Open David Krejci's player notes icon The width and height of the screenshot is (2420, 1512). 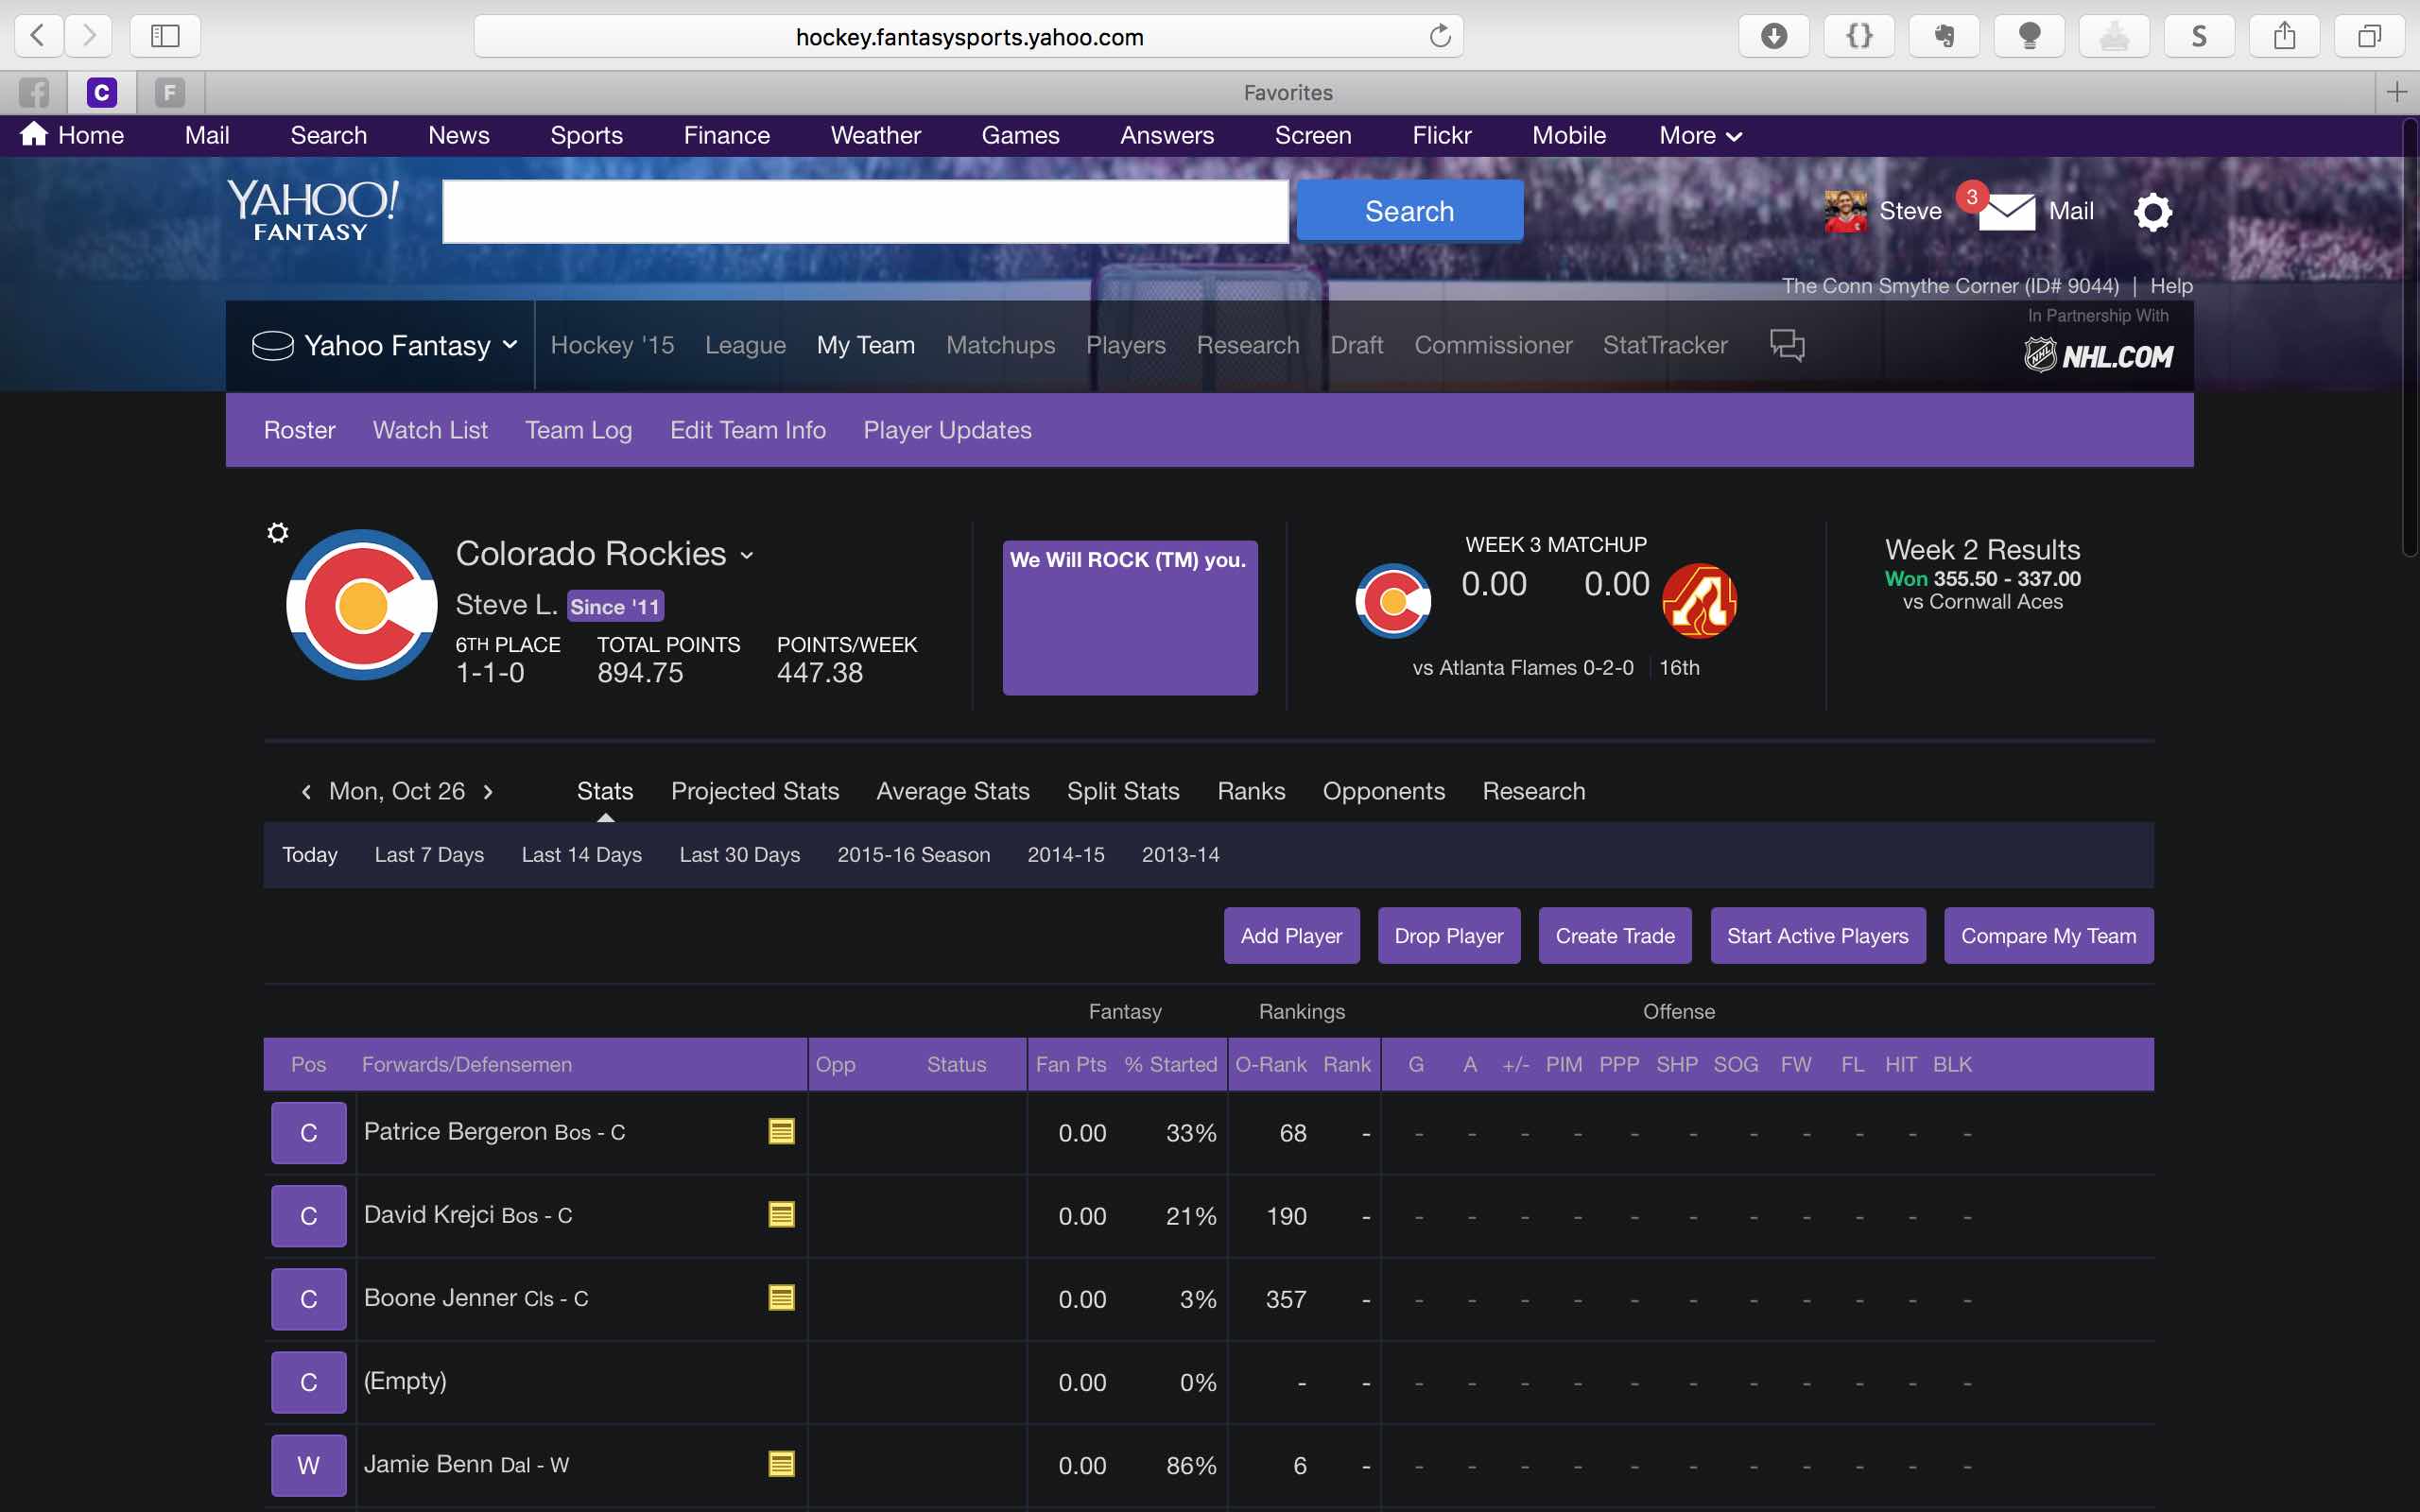tap(781, 1214)
